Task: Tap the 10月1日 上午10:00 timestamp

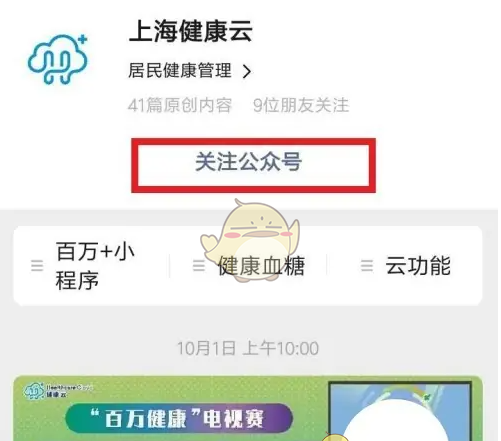Action: pos(248,349)
